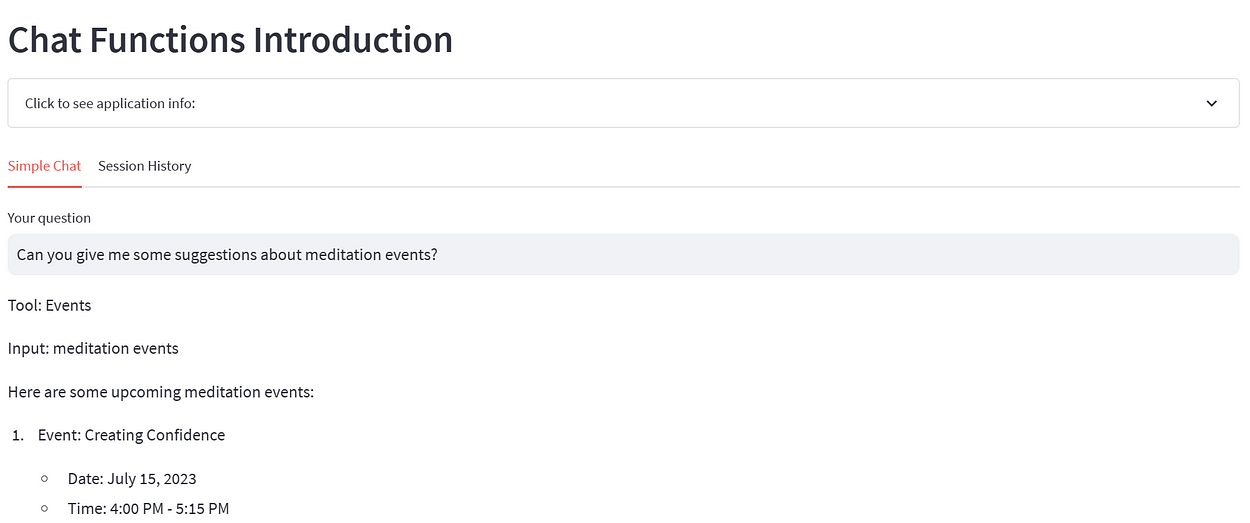Click the 'Tool: Events' output line

[x=49, y=305]
